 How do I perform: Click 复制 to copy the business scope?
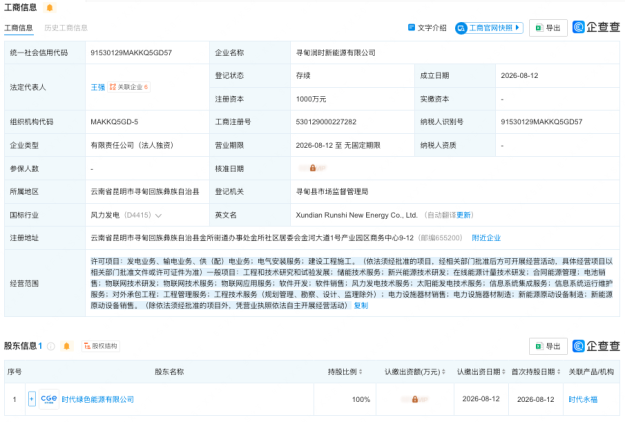pos(361,306)
